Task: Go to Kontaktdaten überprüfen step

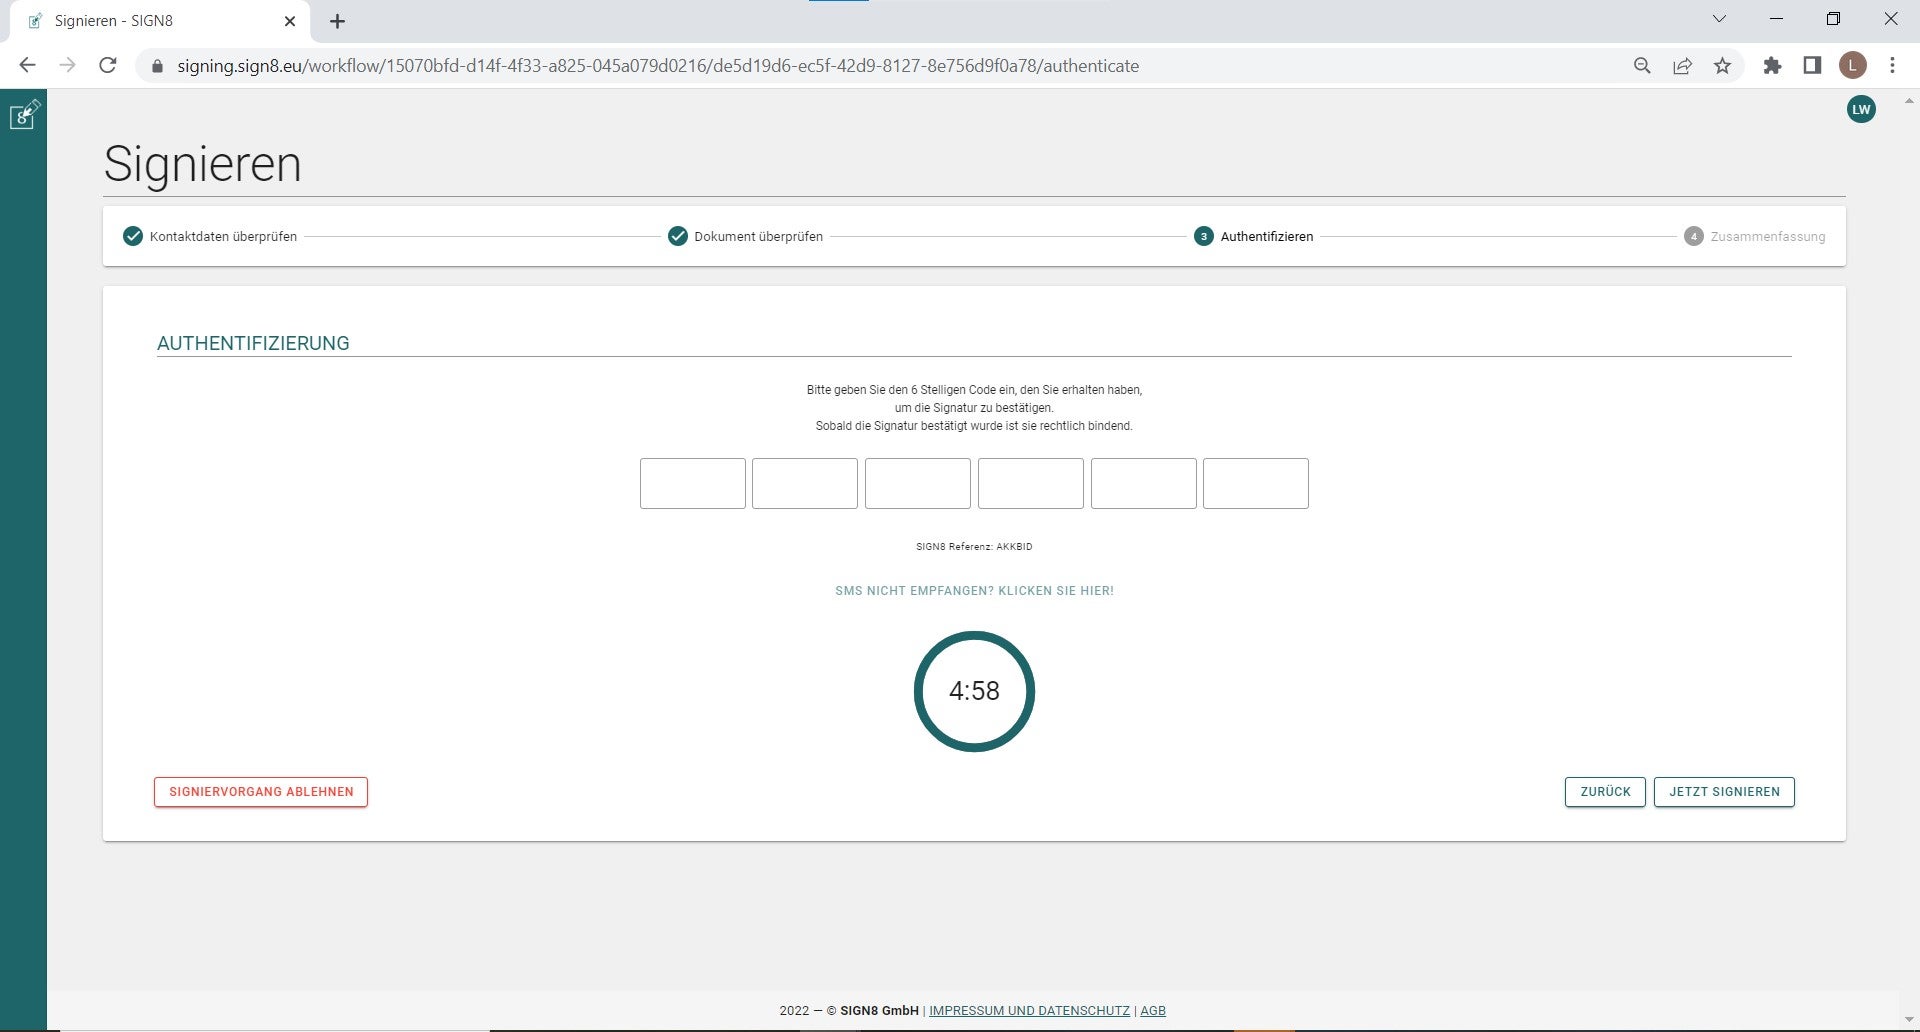Action: [x=210, y=237]
